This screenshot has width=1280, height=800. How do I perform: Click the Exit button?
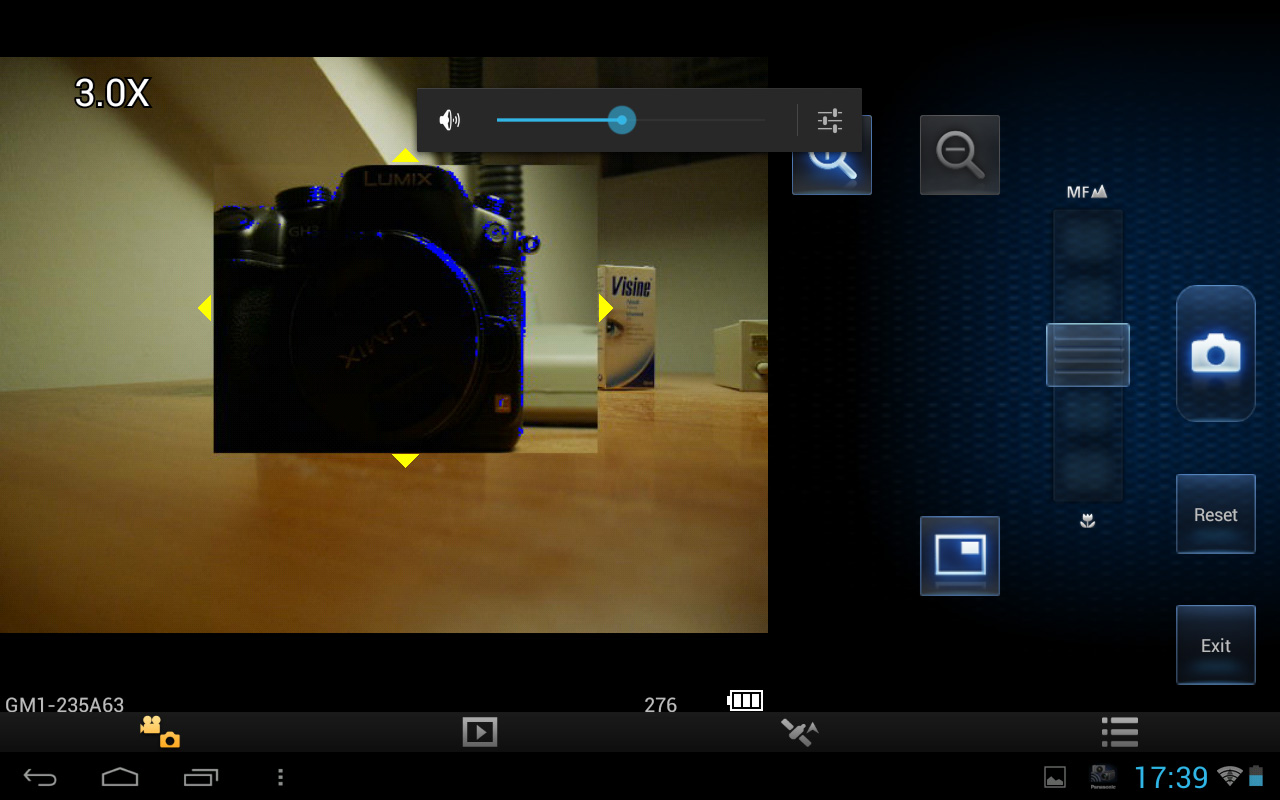pos(1216,645)
